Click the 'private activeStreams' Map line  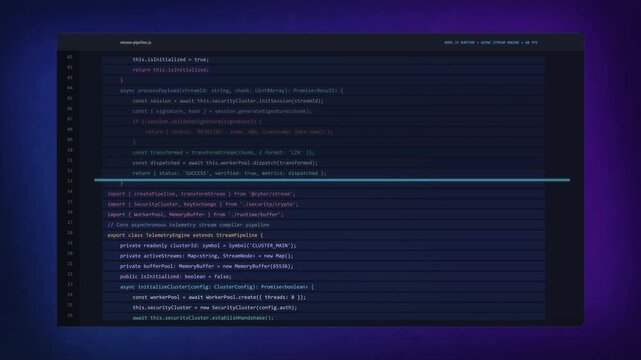pyautogui.click(x=206, y=256)
